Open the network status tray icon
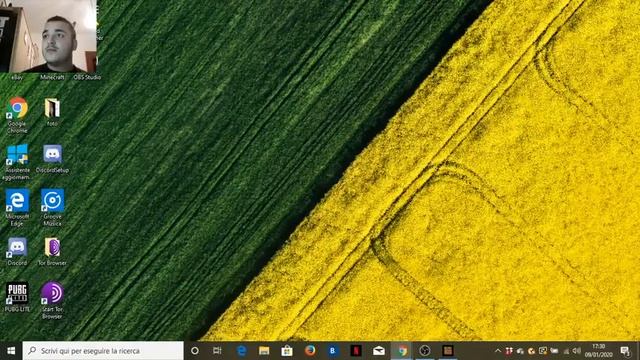Screen dimensions: 640x360 (566, 351)
